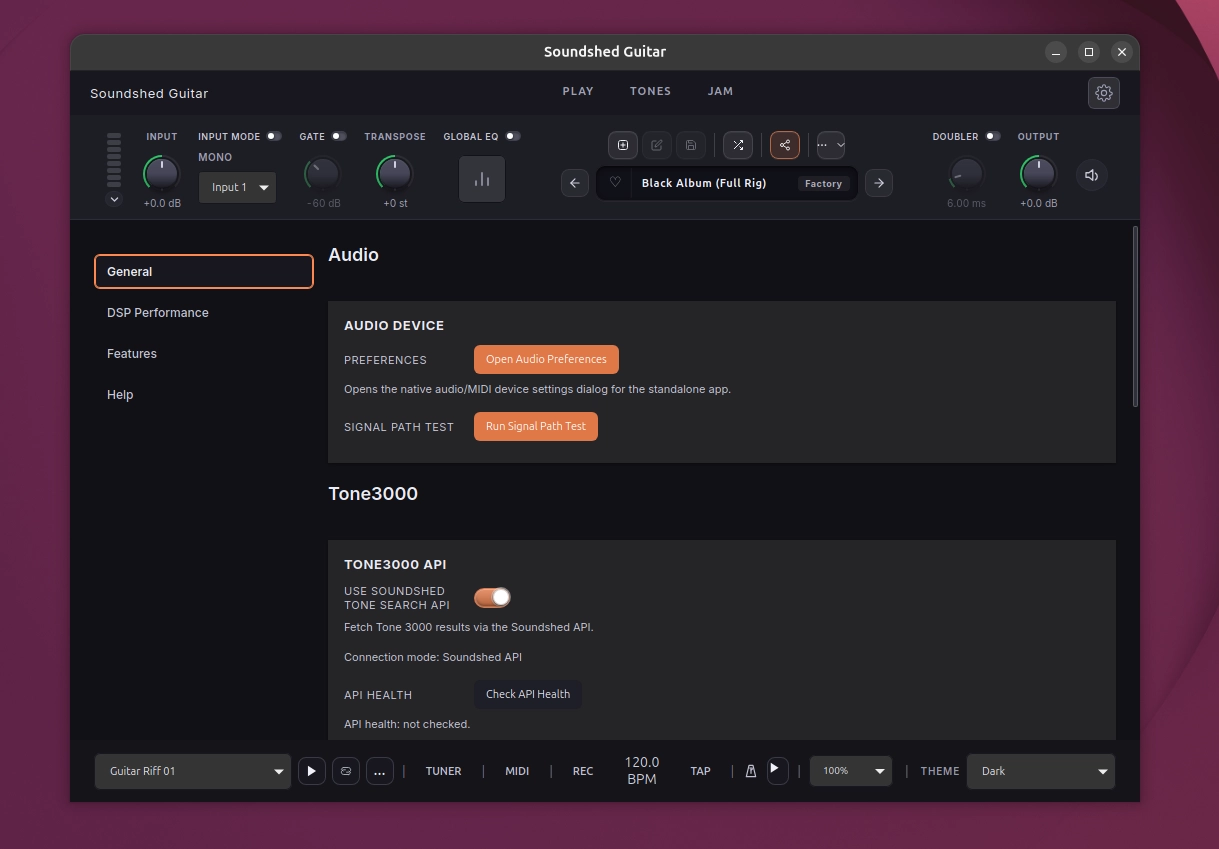Click Check API Health button

[x=528, y=694]
